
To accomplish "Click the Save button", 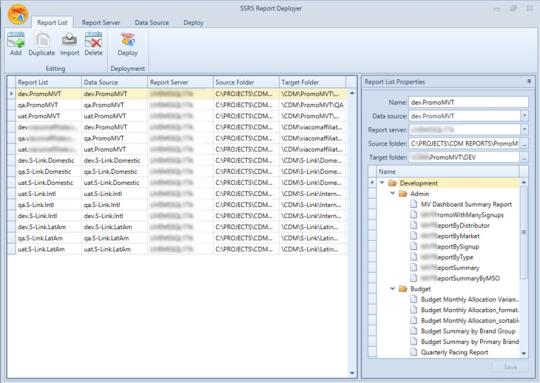I will (x=510, y=367).
